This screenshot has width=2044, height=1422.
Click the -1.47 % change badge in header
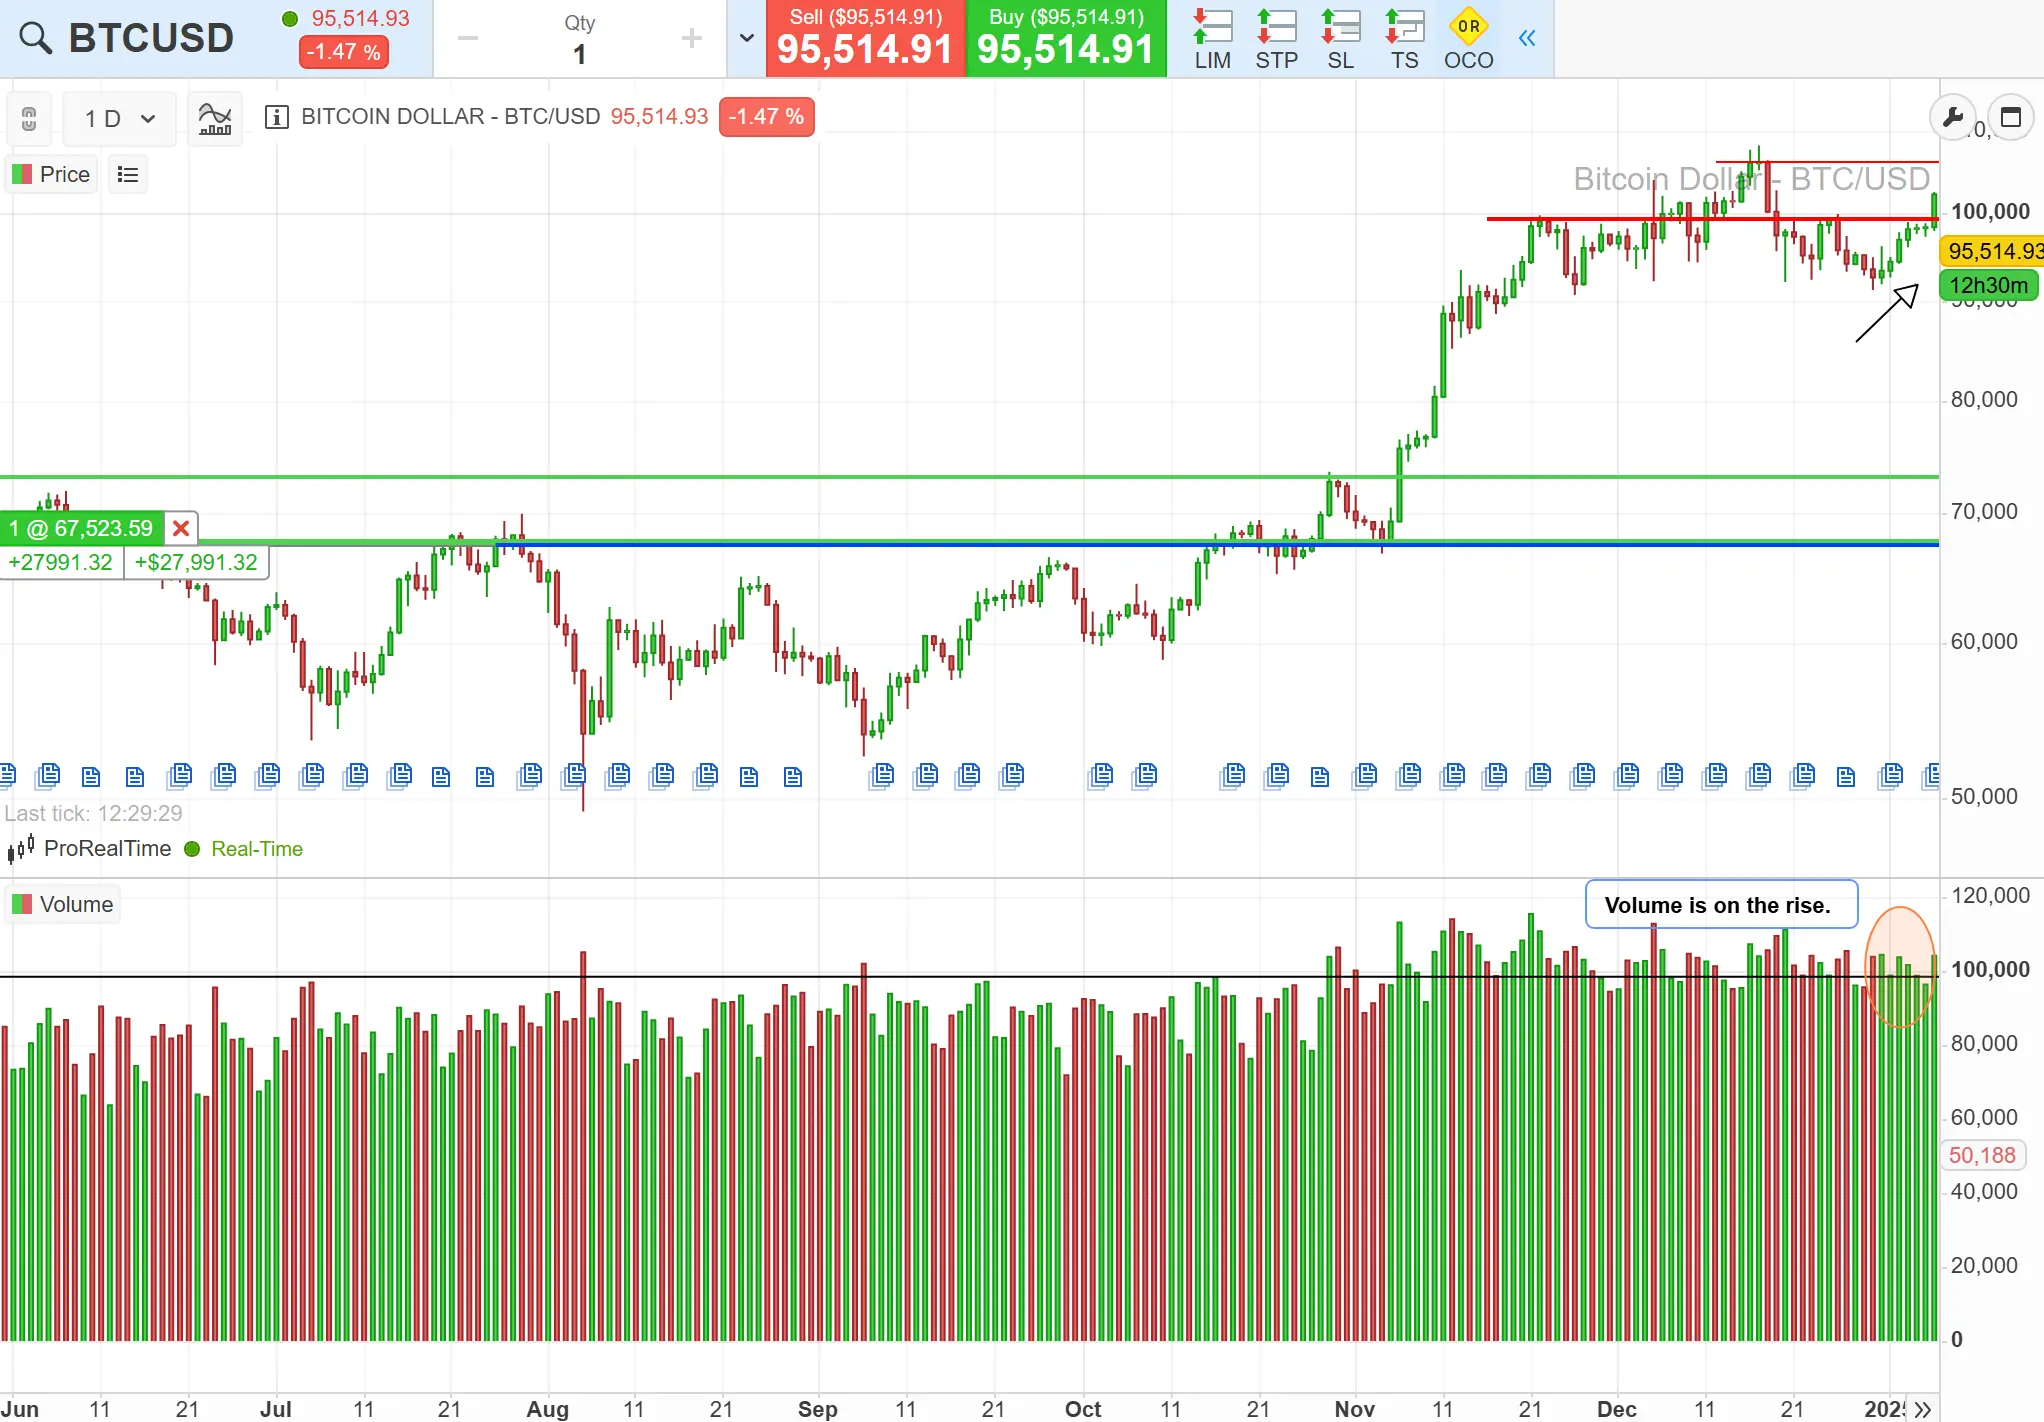pyautogui.click(x=344, y=52)
